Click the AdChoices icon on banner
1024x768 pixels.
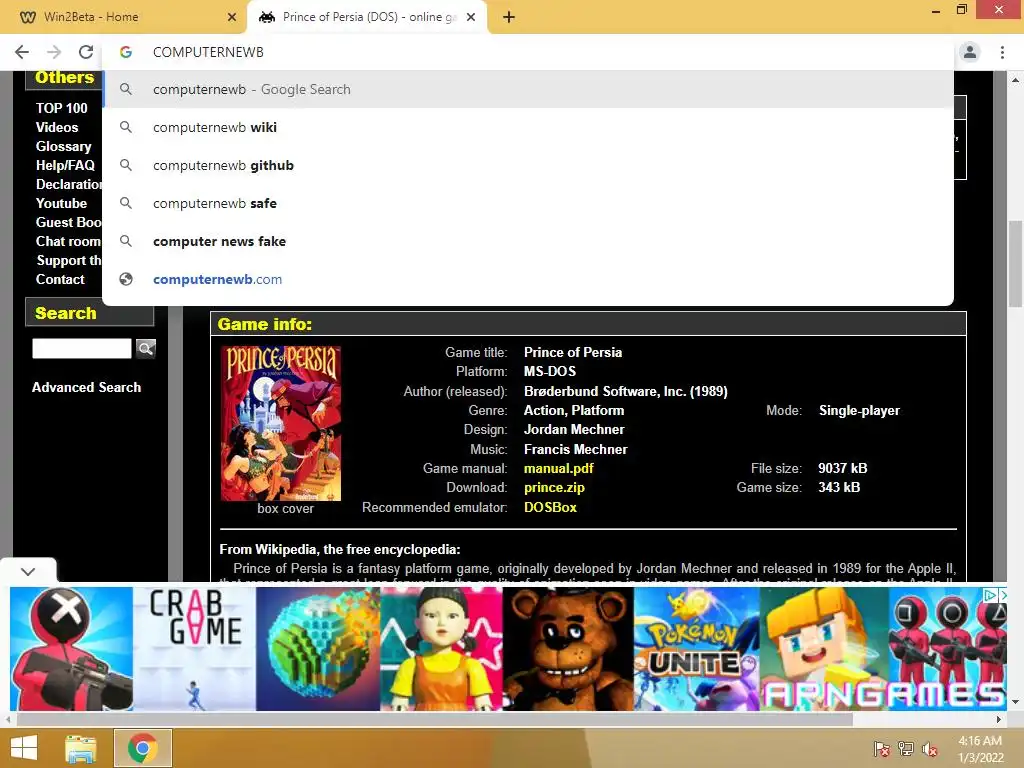[x=990, y=595]
